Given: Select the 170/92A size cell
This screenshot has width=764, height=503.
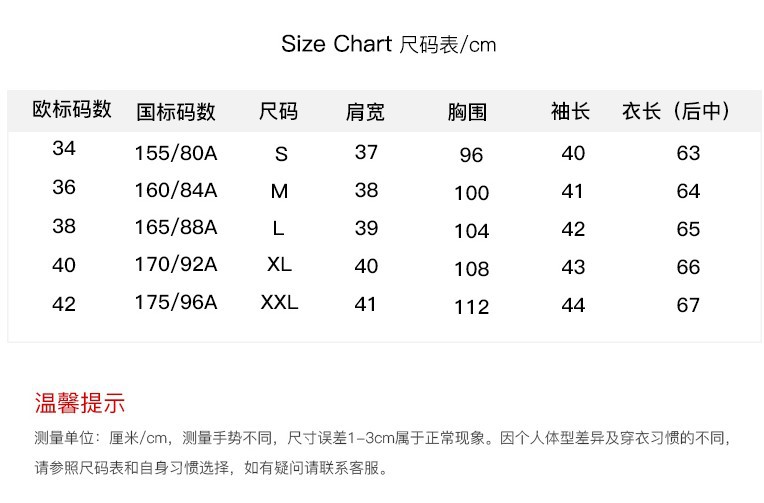Looking at the screenshot, I should pos(175,266).
